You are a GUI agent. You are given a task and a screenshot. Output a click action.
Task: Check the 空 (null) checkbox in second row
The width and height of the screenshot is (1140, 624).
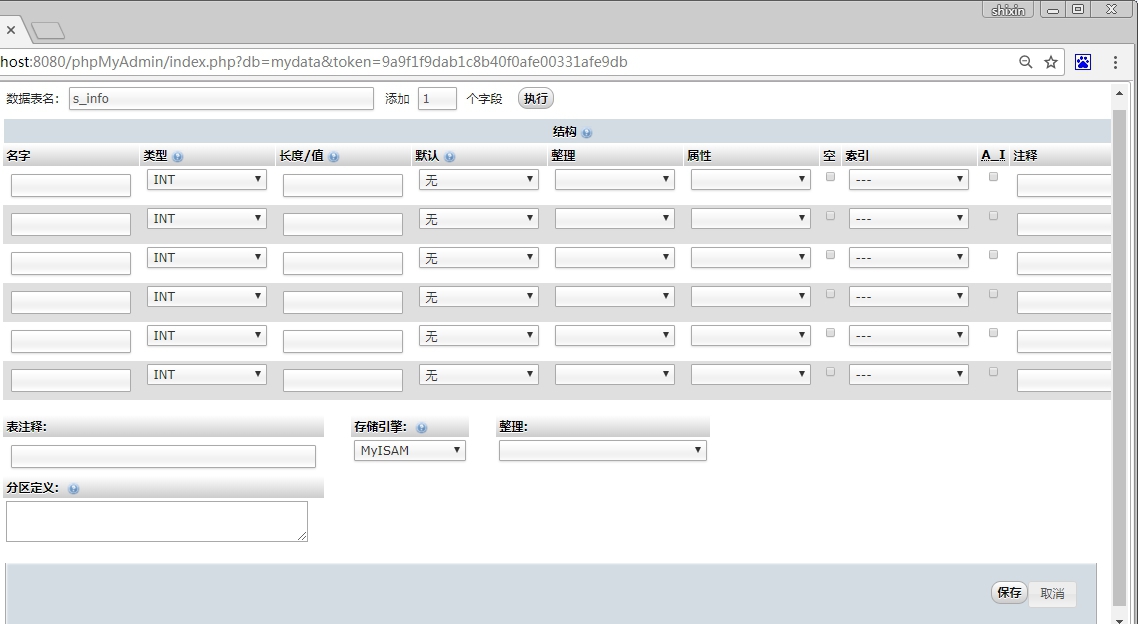click(830, 216)
